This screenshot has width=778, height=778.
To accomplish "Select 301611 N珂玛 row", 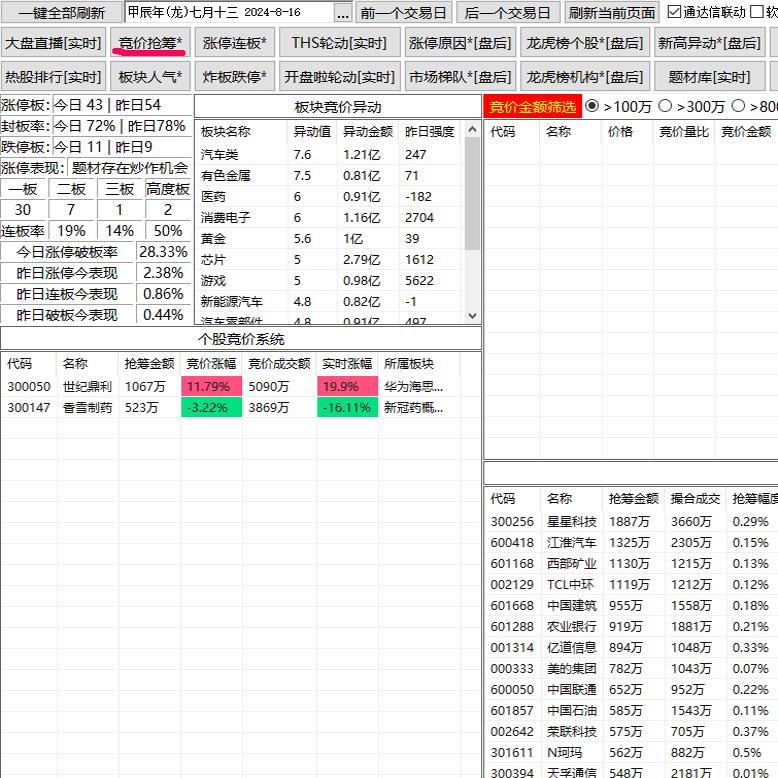I will [x=631, y=753].
